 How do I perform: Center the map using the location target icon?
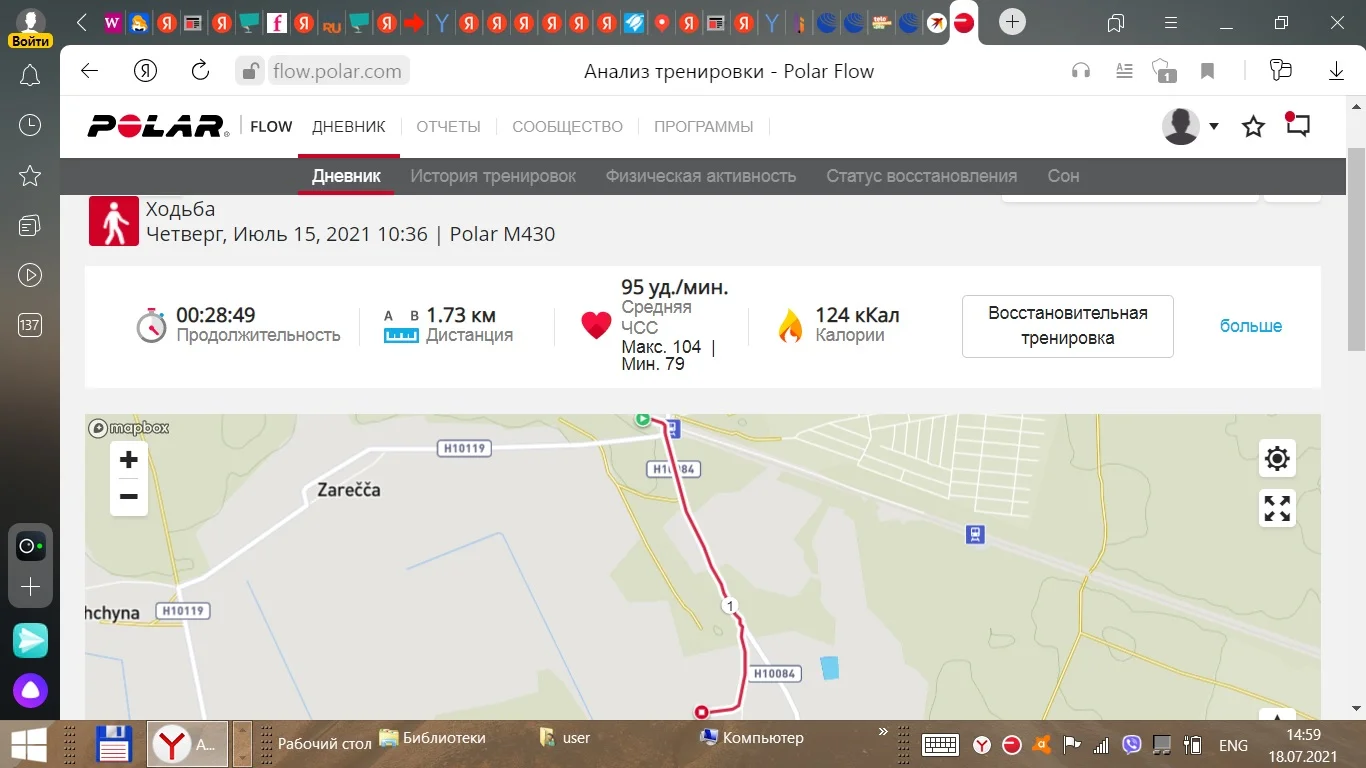point(1277,459)
